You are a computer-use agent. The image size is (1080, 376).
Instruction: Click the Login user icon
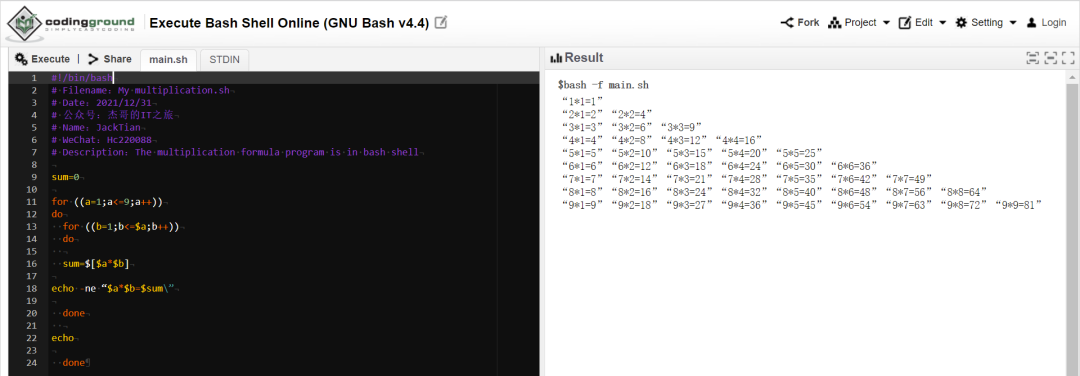click(1032, 23)
